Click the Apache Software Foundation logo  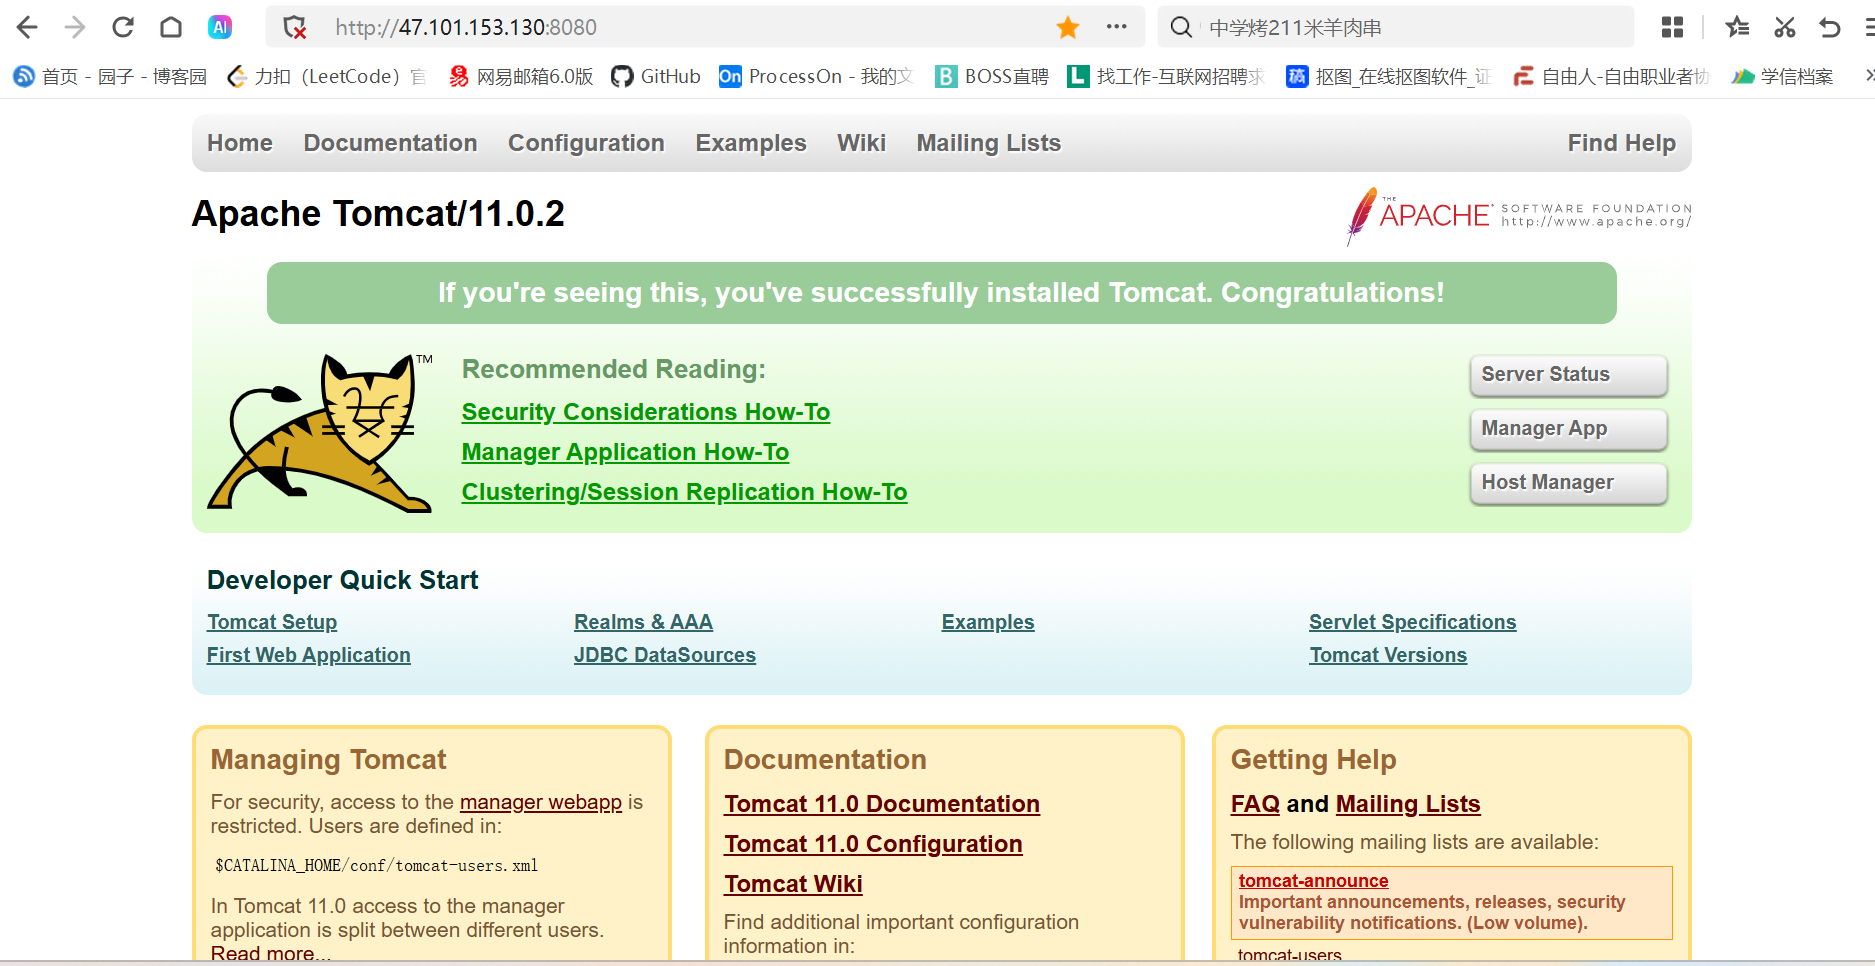pyautogui.click(x=1519, y=215)
